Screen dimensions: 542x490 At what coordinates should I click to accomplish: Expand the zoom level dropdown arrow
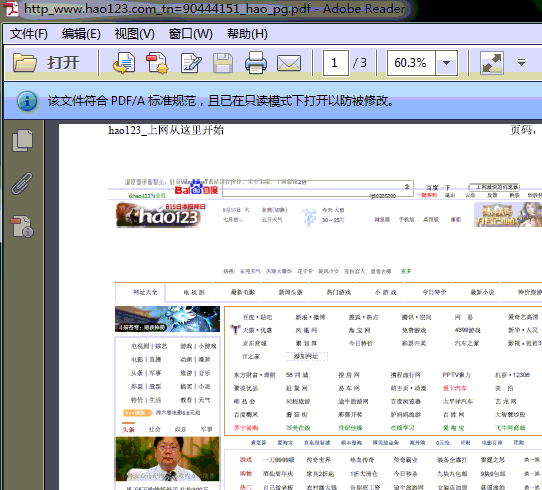click(447, 63)
